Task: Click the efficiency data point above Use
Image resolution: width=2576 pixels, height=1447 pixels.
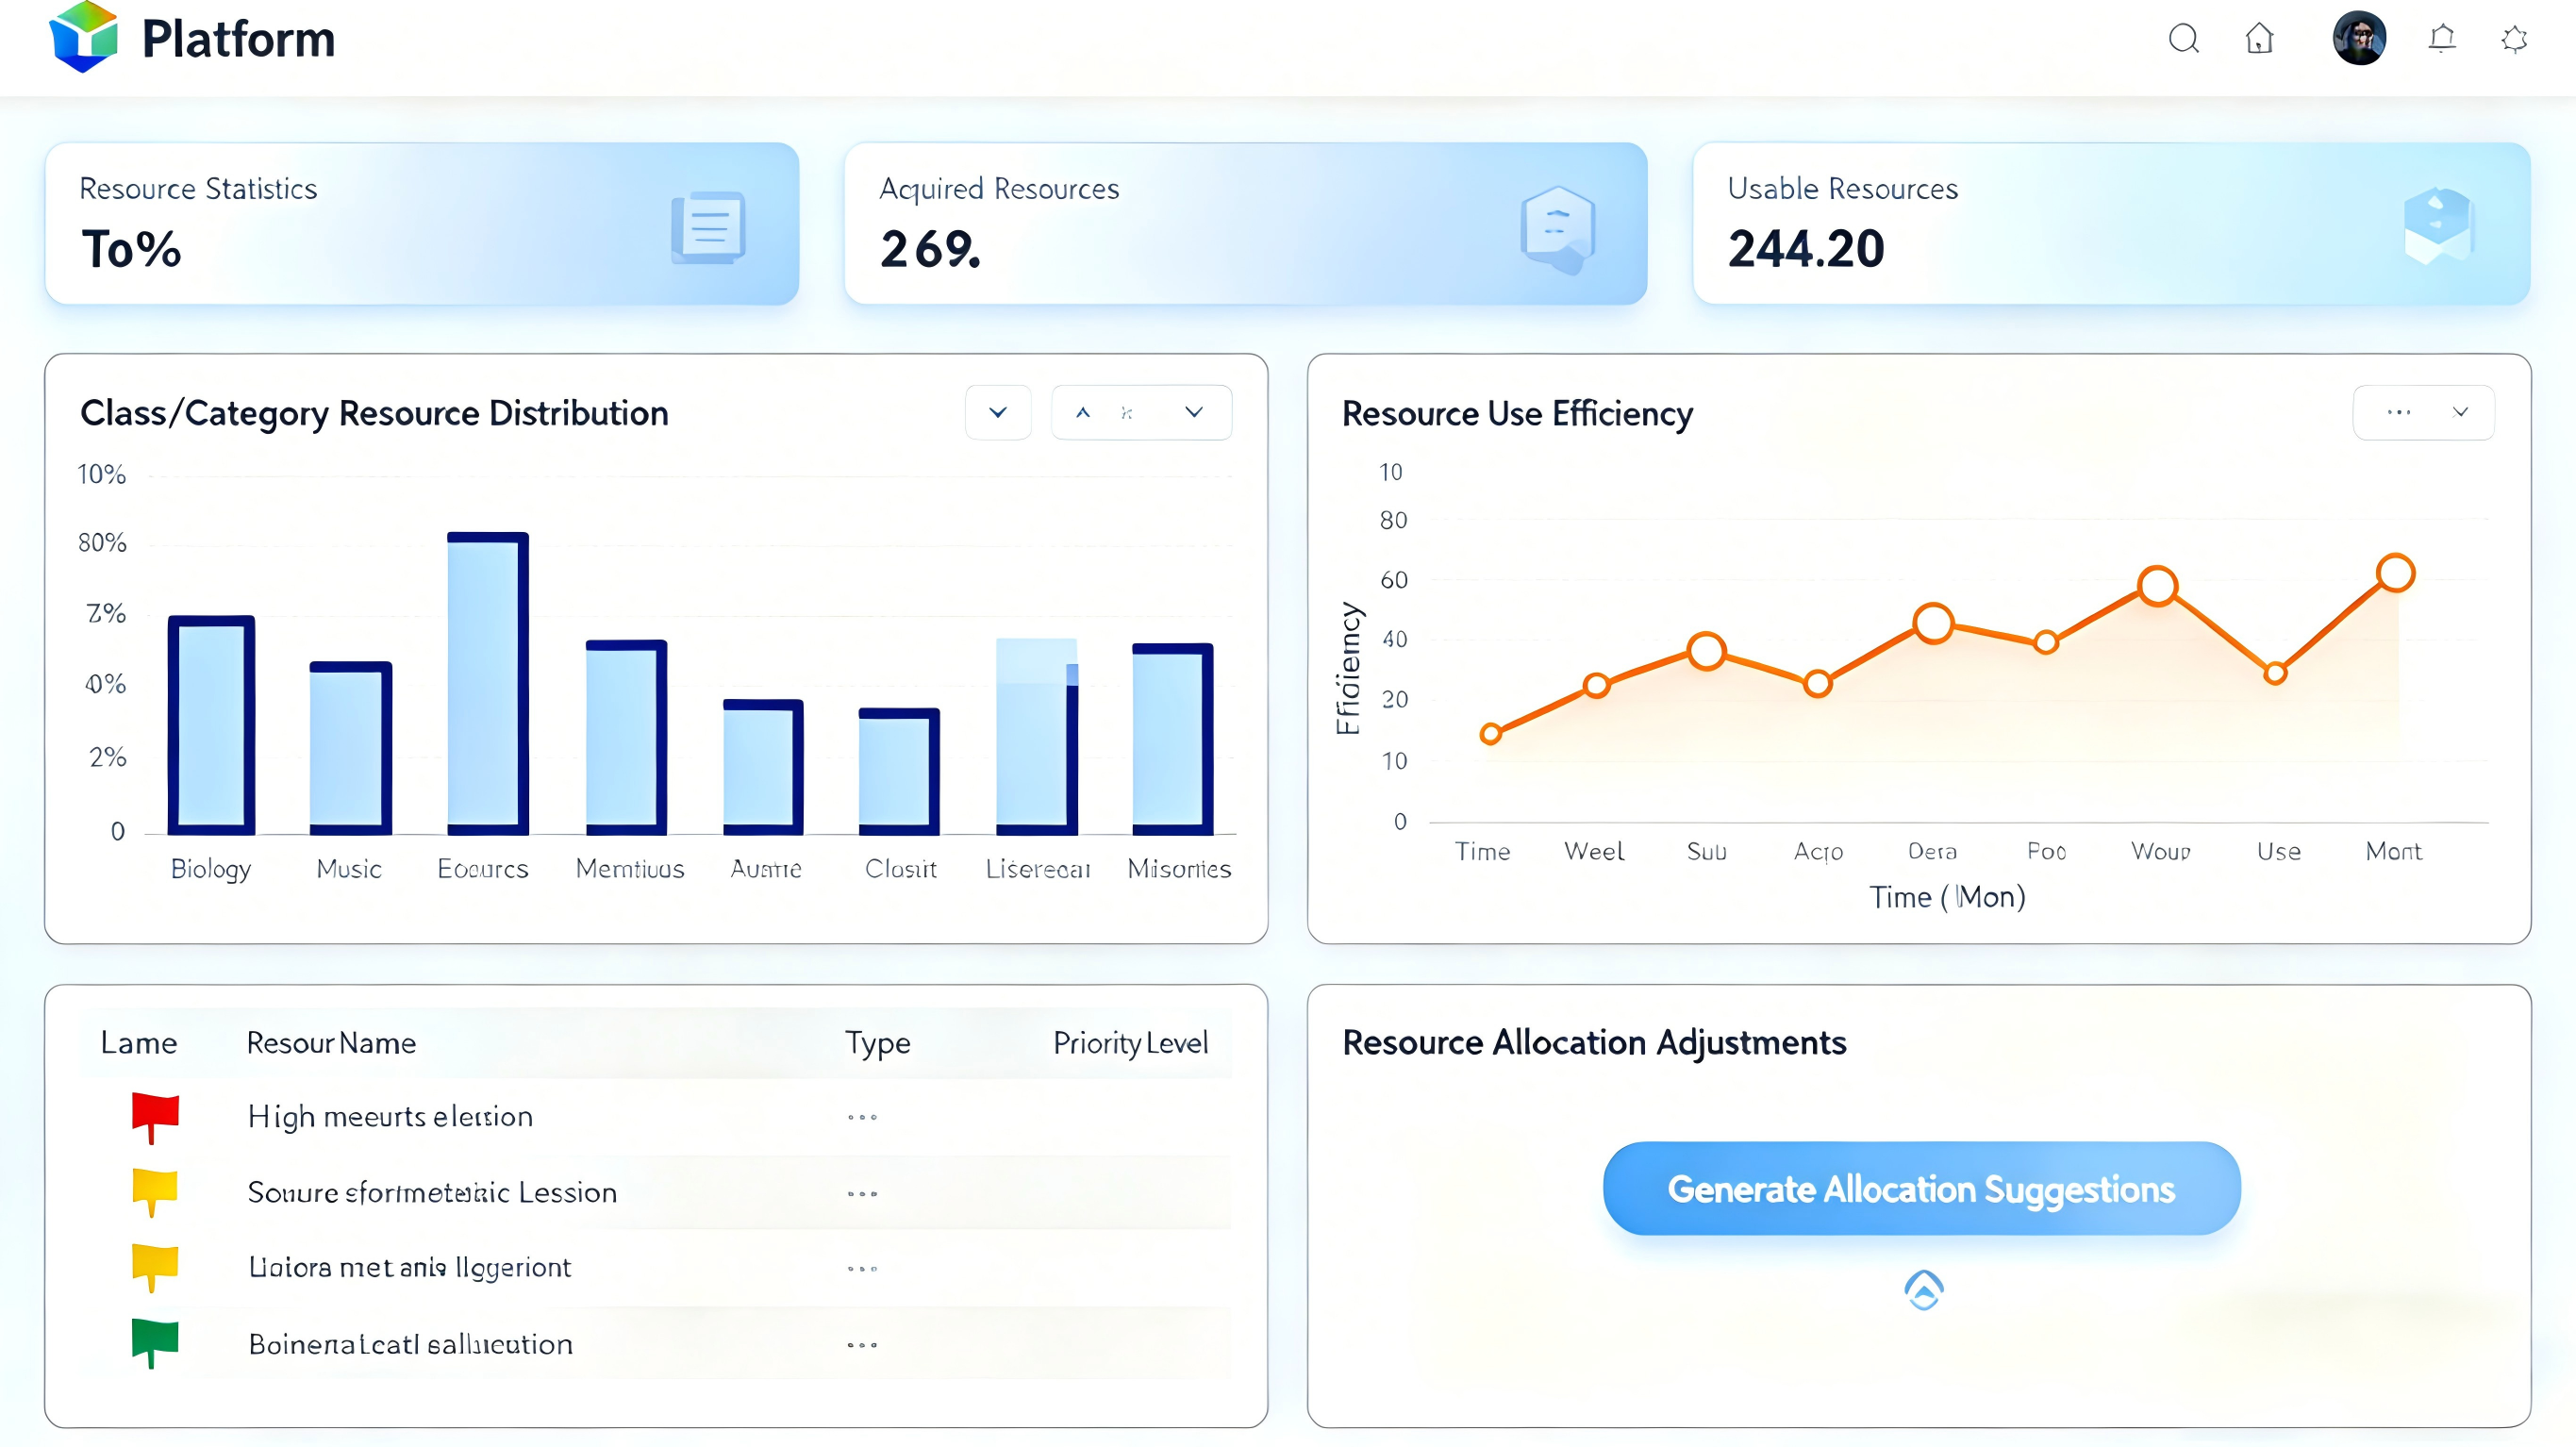Action: coord(2275,673)
